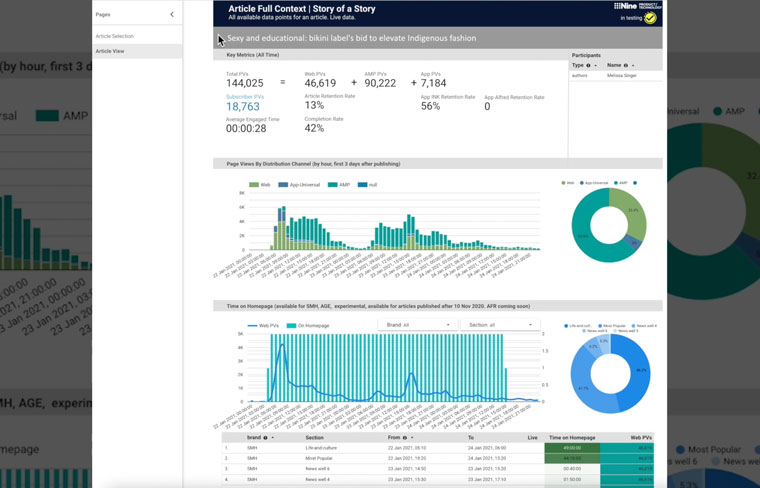
Task: Click the info icon beside Type header
Action: pyautogui.click(x=588, y=65)
